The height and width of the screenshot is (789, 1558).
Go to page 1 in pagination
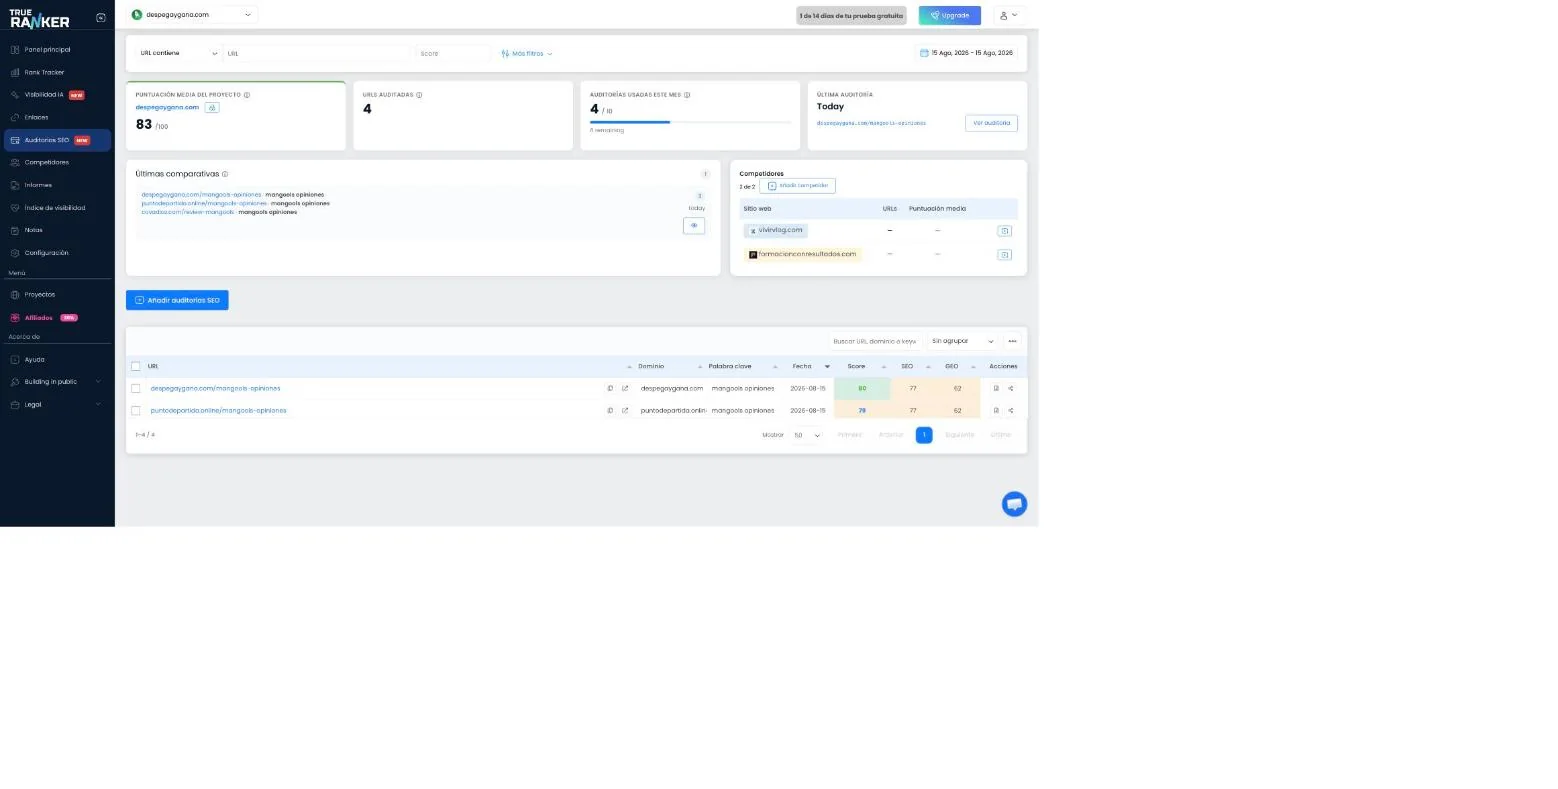pyautogui.click(x=924, y=435)
